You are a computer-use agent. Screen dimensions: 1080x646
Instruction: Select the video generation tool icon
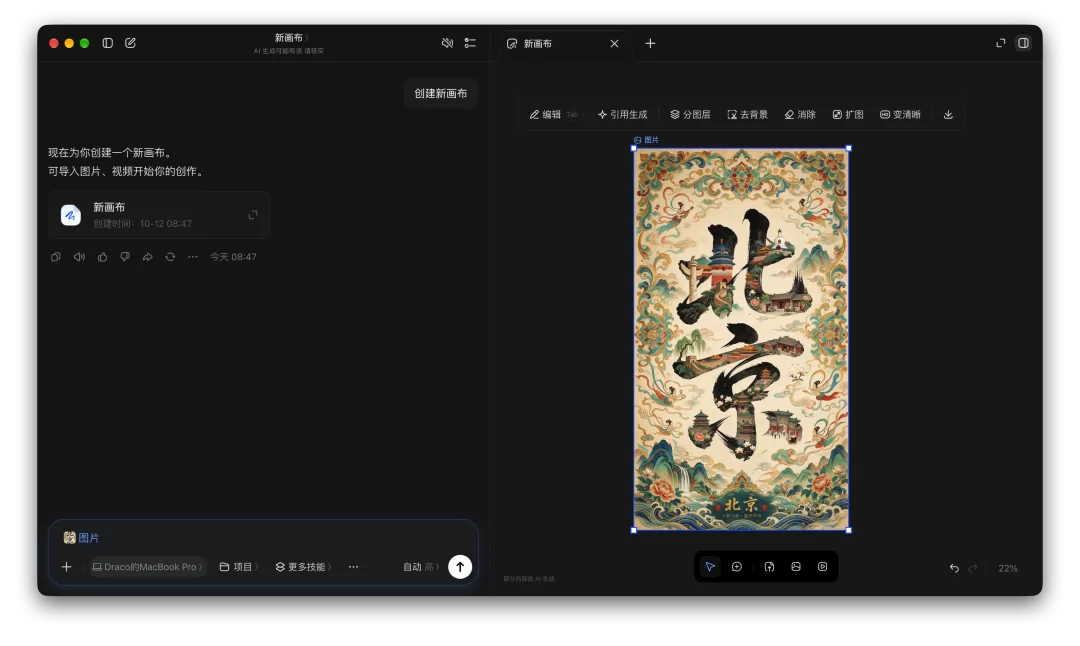pyautogui.click(x=822, y=567)
